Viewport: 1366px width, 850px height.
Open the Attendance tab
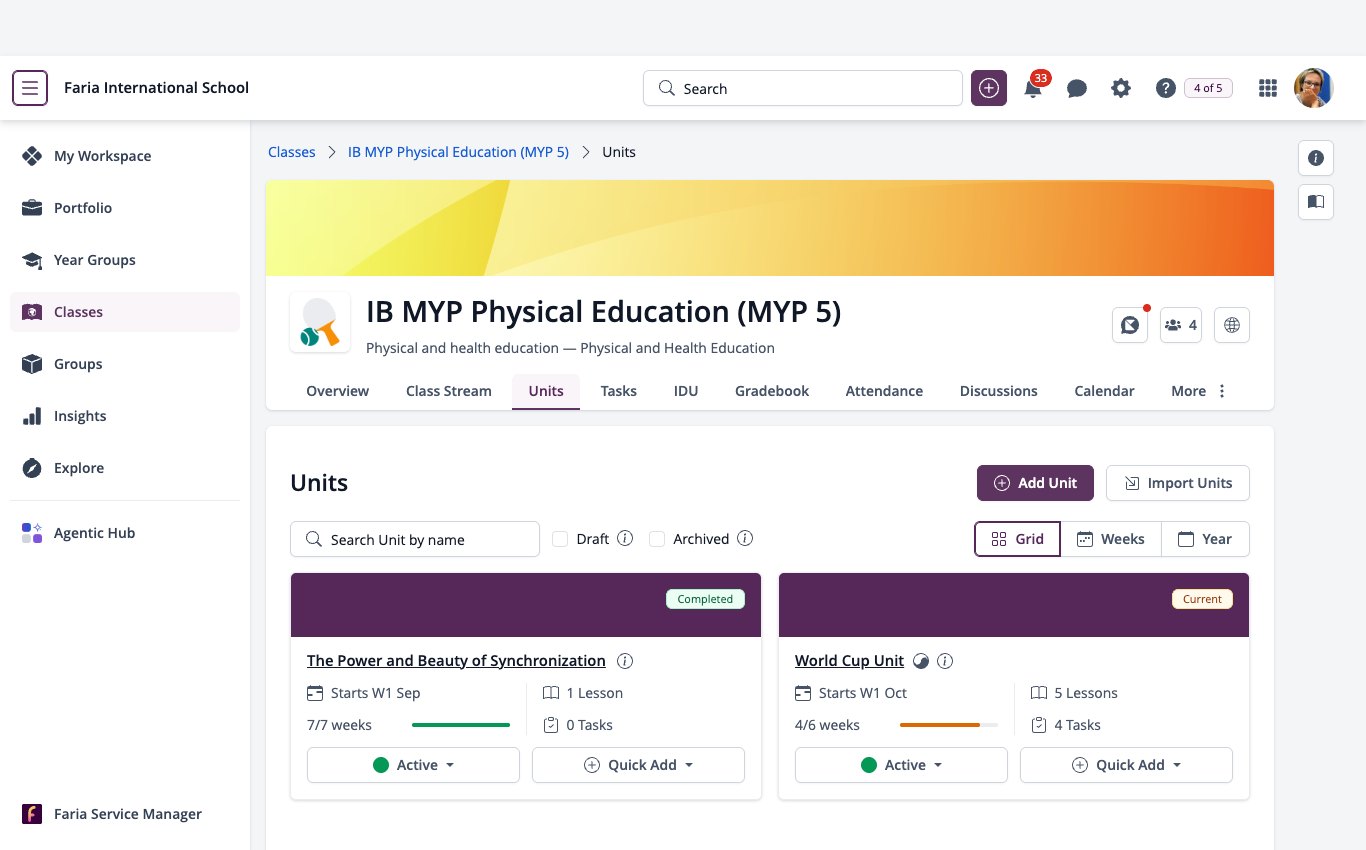pyautogui.click(x=884, y=391)
